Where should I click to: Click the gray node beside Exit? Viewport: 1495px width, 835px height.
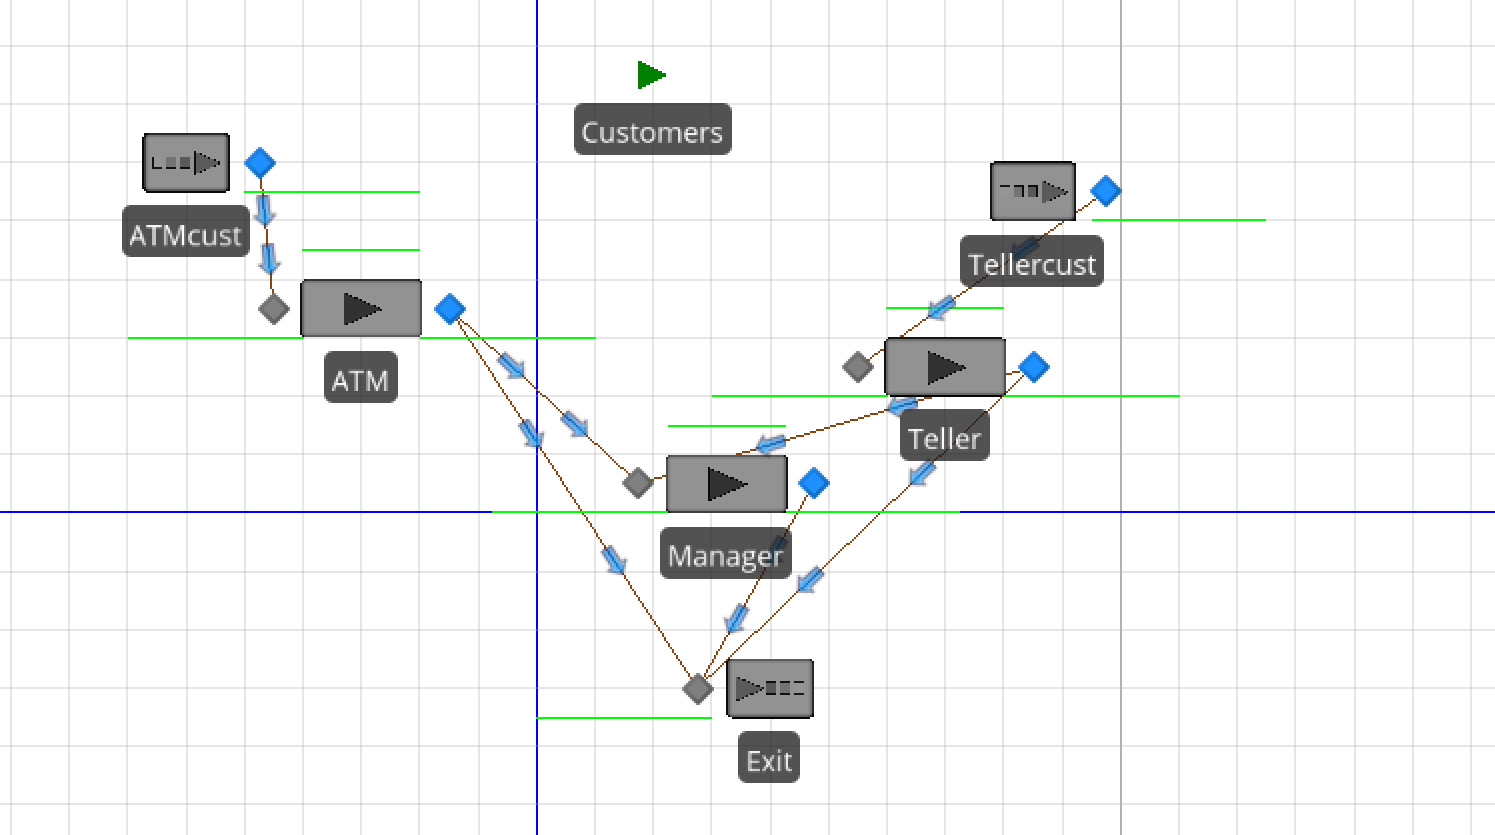697,688
